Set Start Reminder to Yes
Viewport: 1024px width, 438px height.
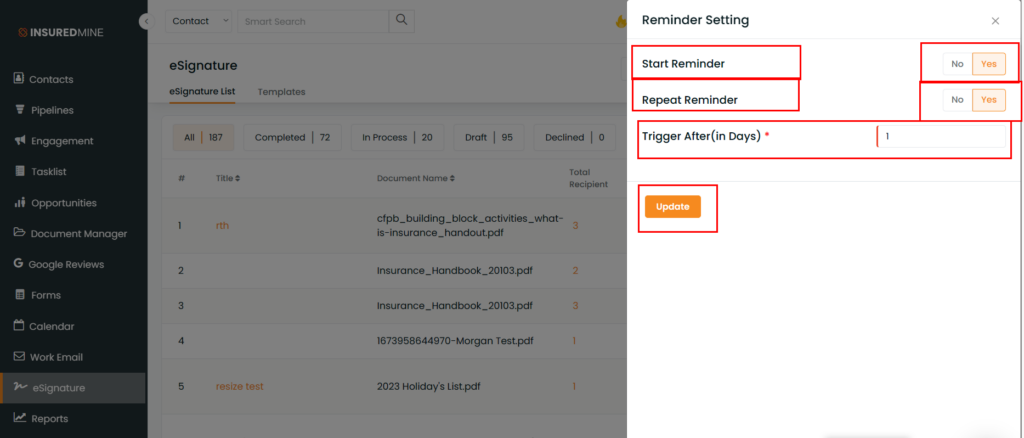coord(989,64)
